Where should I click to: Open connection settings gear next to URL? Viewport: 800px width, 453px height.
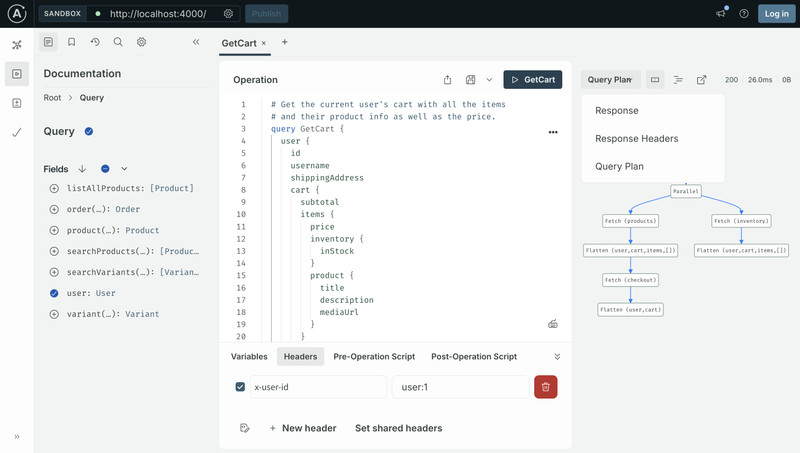229,14
